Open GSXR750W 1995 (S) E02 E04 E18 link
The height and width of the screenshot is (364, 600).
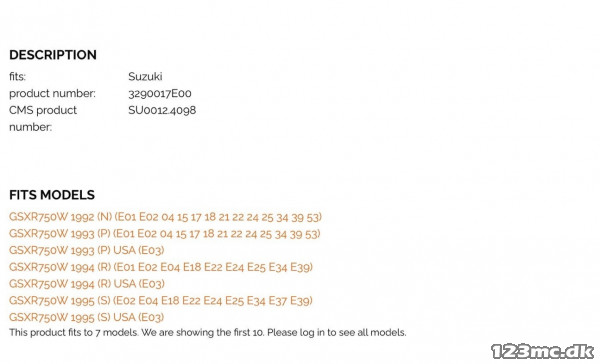(161, 300)
